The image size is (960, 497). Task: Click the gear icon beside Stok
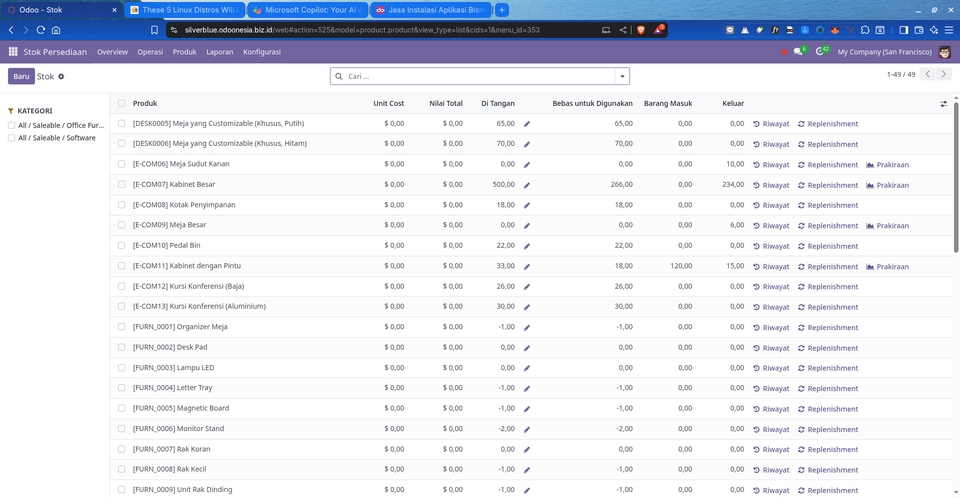coord(61,76)
